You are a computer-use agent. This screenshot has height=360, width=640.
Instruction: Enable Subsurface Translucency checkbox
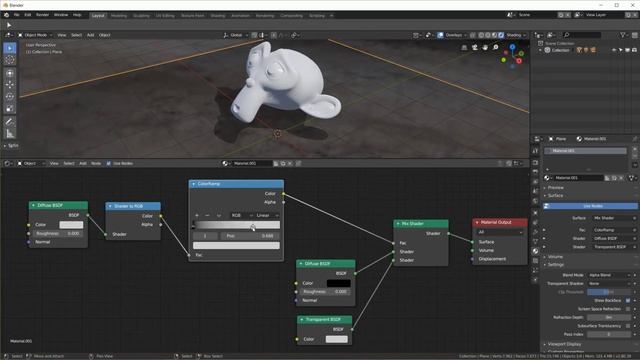tap(628, 326)
